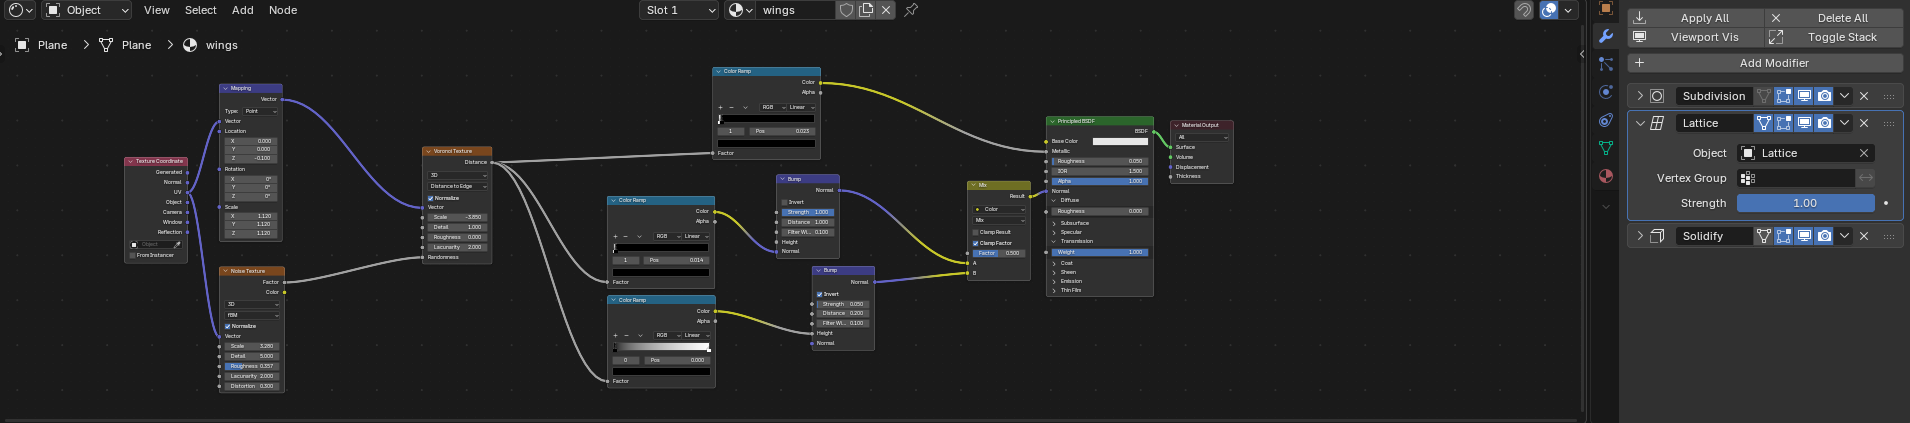
Task: Open the Node menu
Action: tap(283, 10)
